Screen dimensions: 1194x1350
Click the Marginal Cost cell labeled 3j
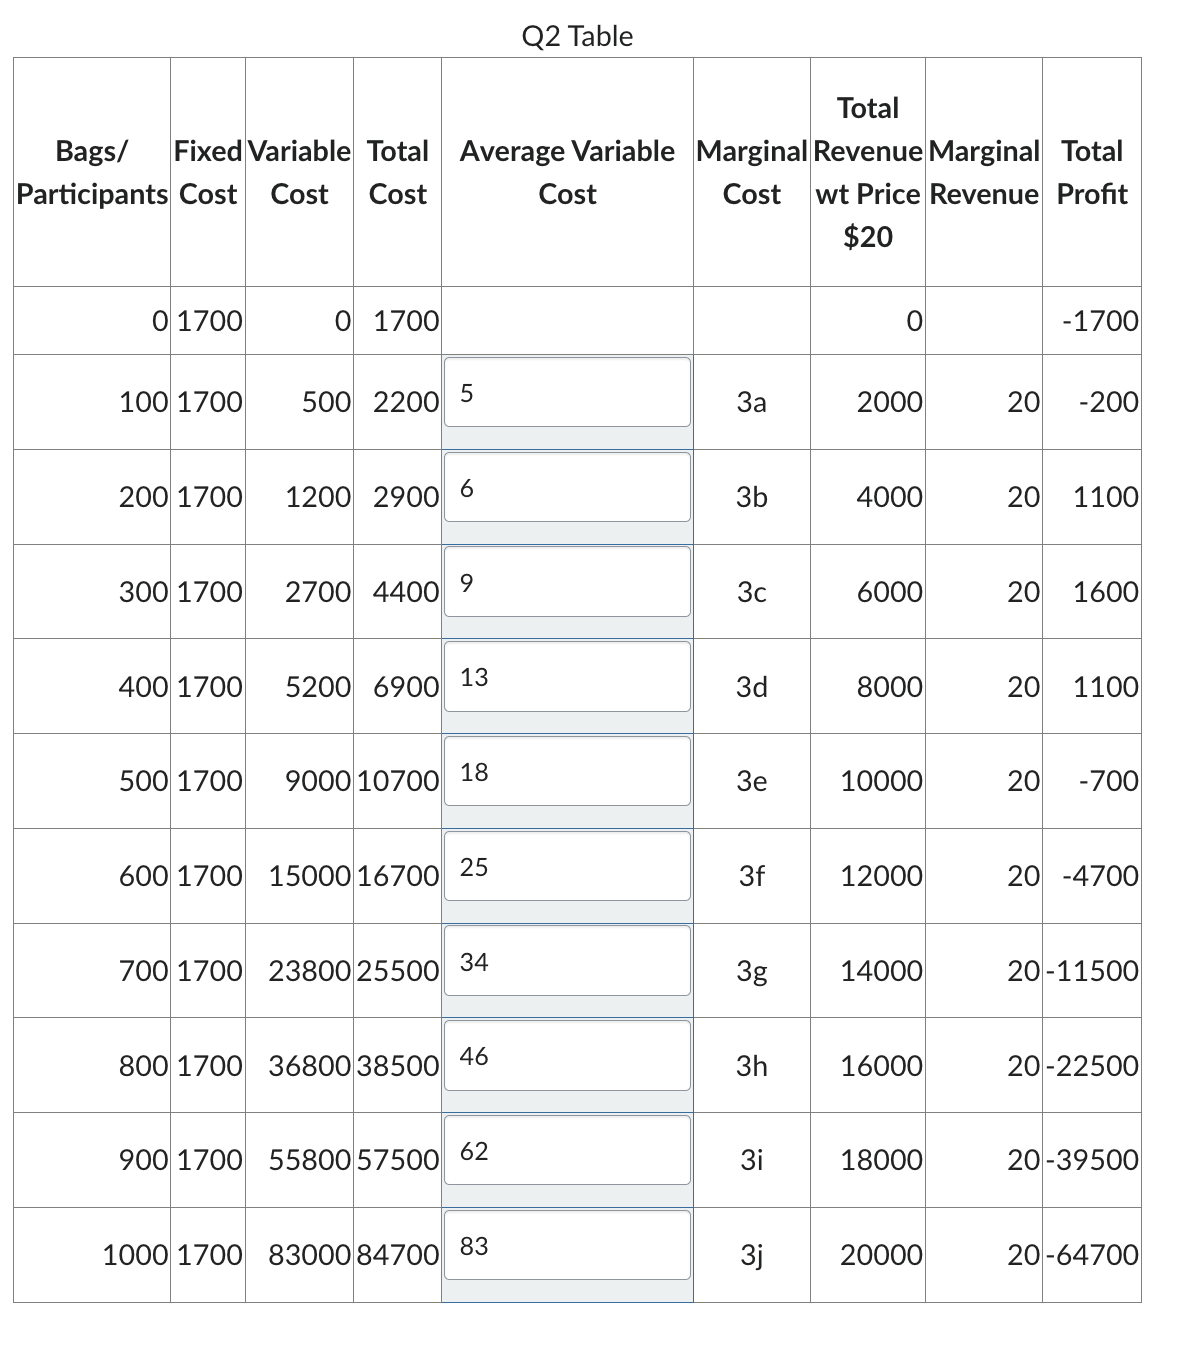pos(751,1255)
